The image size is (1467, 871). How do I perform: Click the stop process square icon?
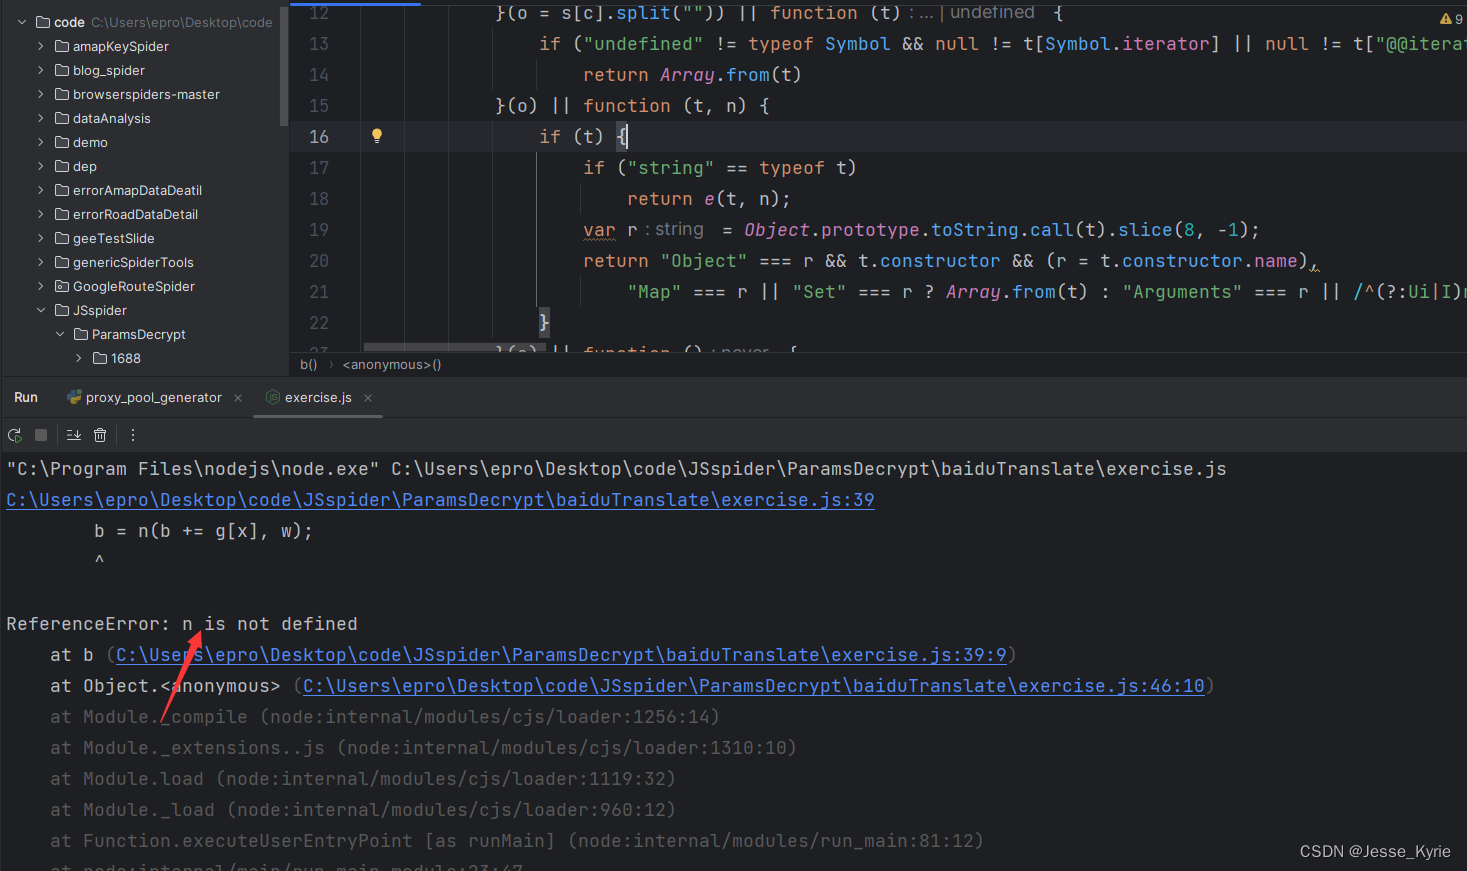(41, 435)
